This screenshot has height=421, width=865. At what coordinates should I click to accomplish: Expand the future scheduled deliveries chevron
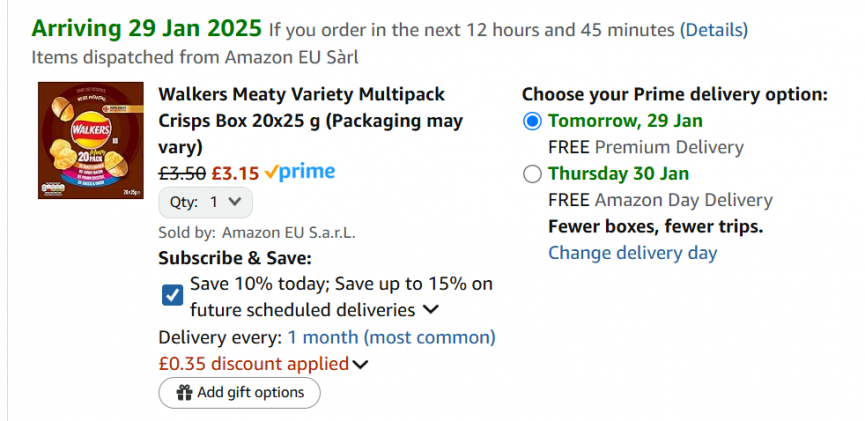point(432,310)
